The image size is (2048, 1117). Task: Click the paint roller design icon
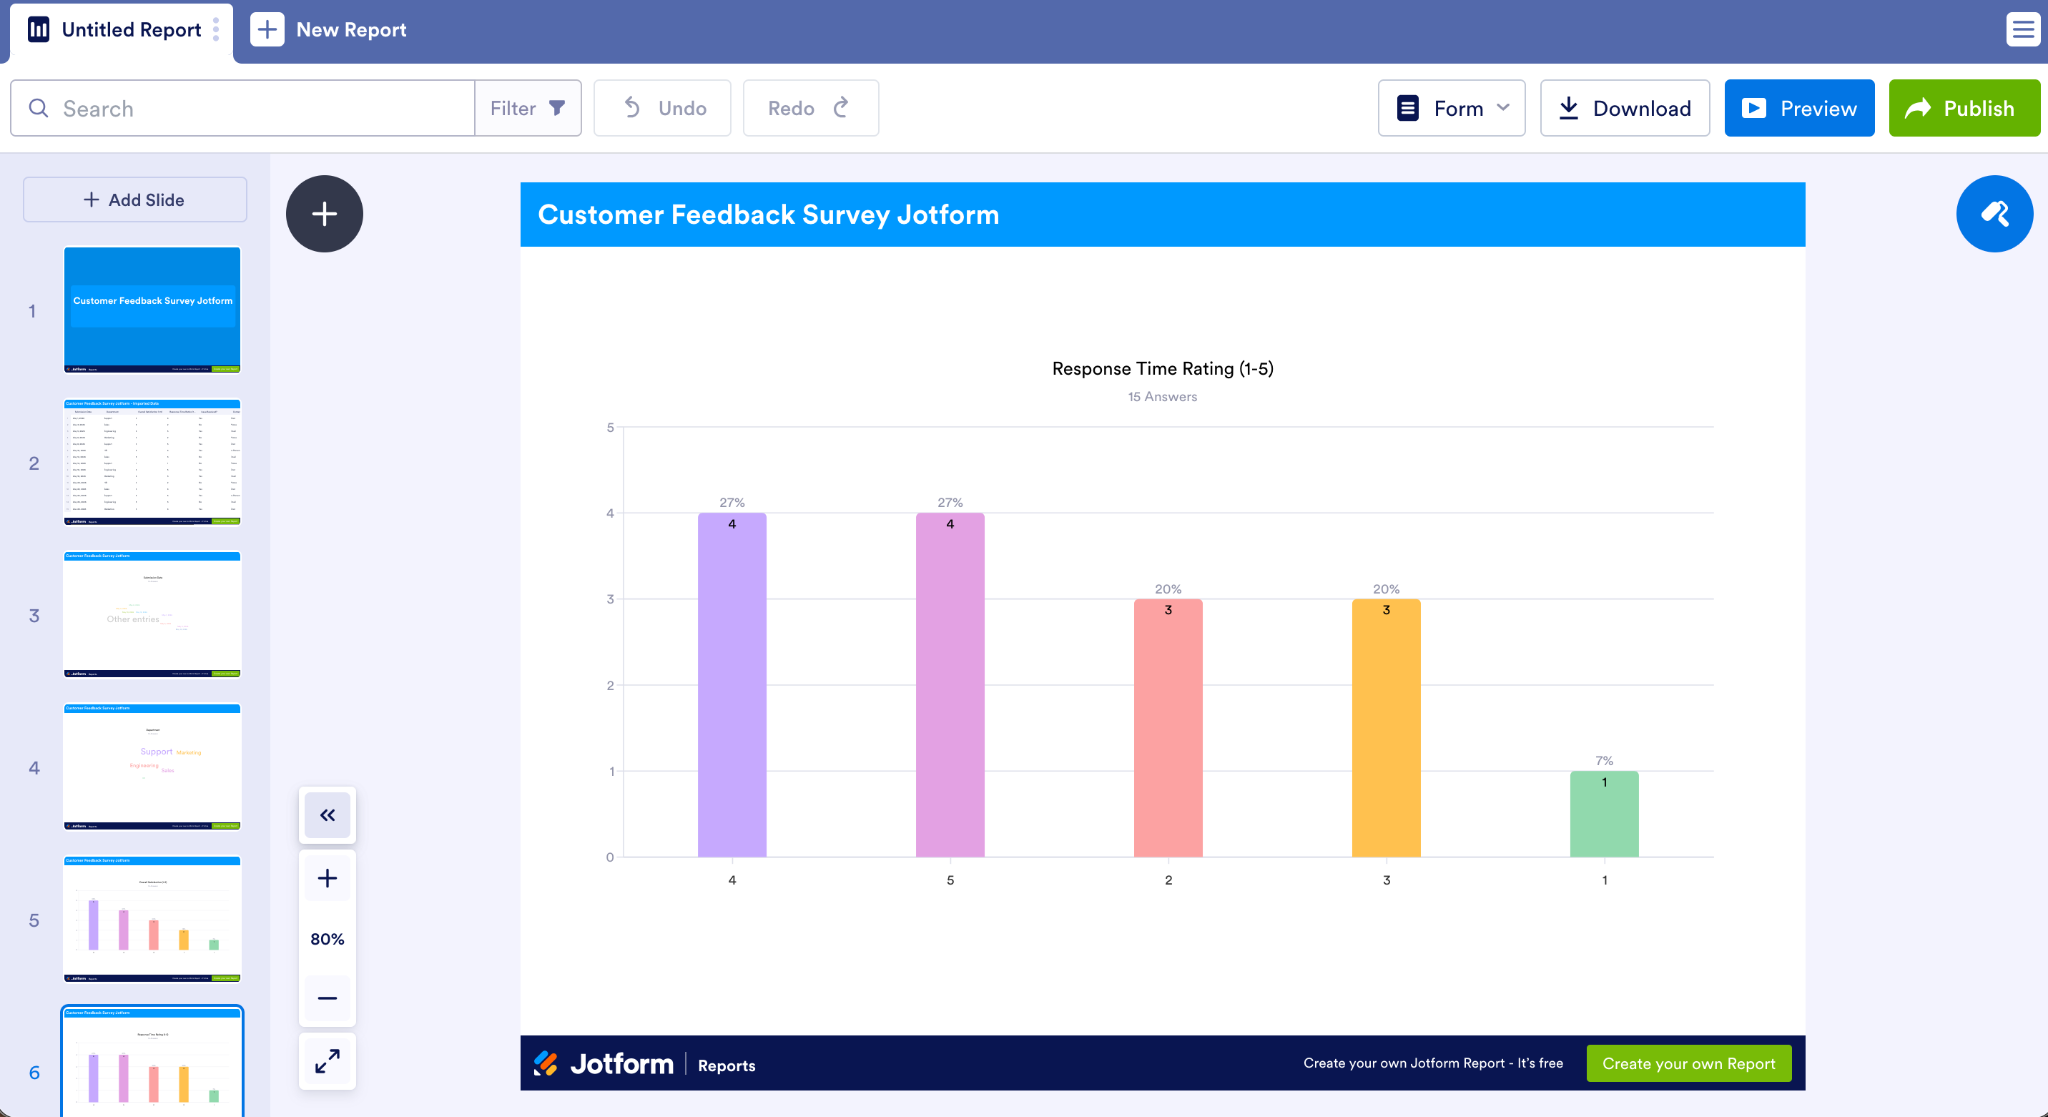click(1994, 214)
